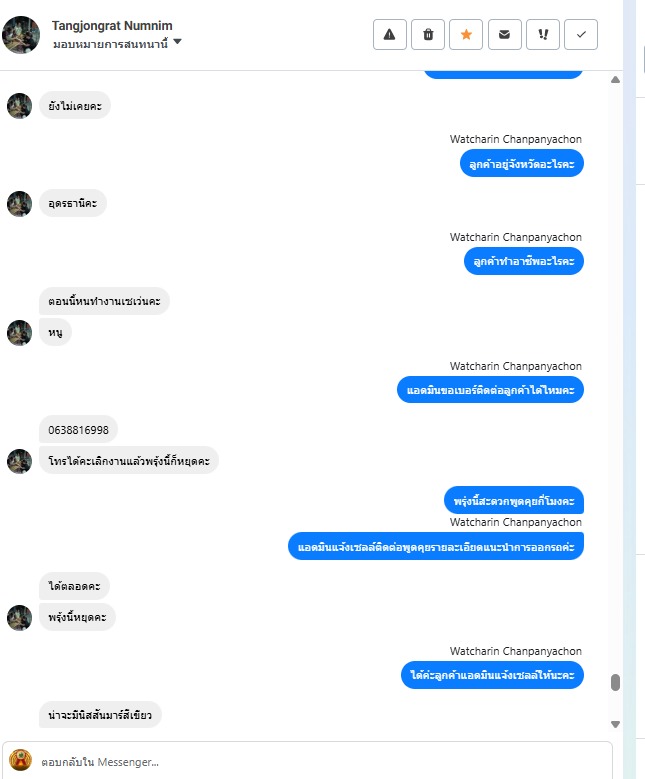Click customer avatar beside อุดรธานีคะ message
645x779 pixels.
(19, 204)
